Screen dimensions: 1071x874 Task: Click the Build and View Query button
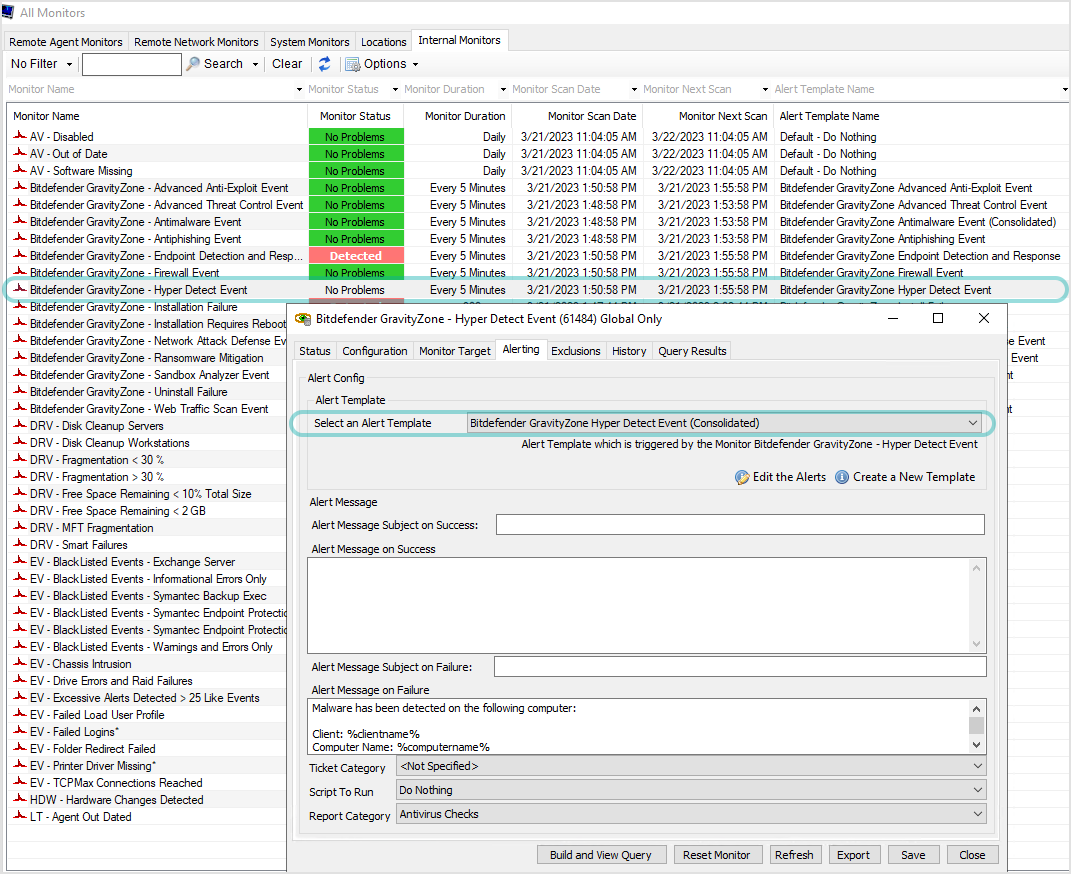pos(601,854)
